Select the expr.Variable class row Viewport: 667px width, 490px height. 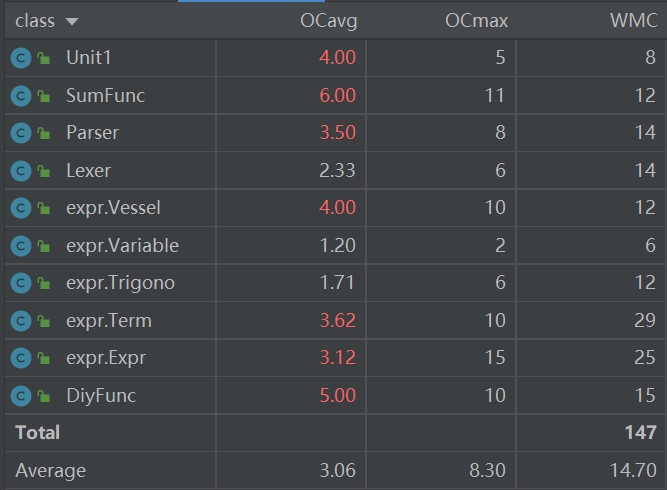[334, 245]
